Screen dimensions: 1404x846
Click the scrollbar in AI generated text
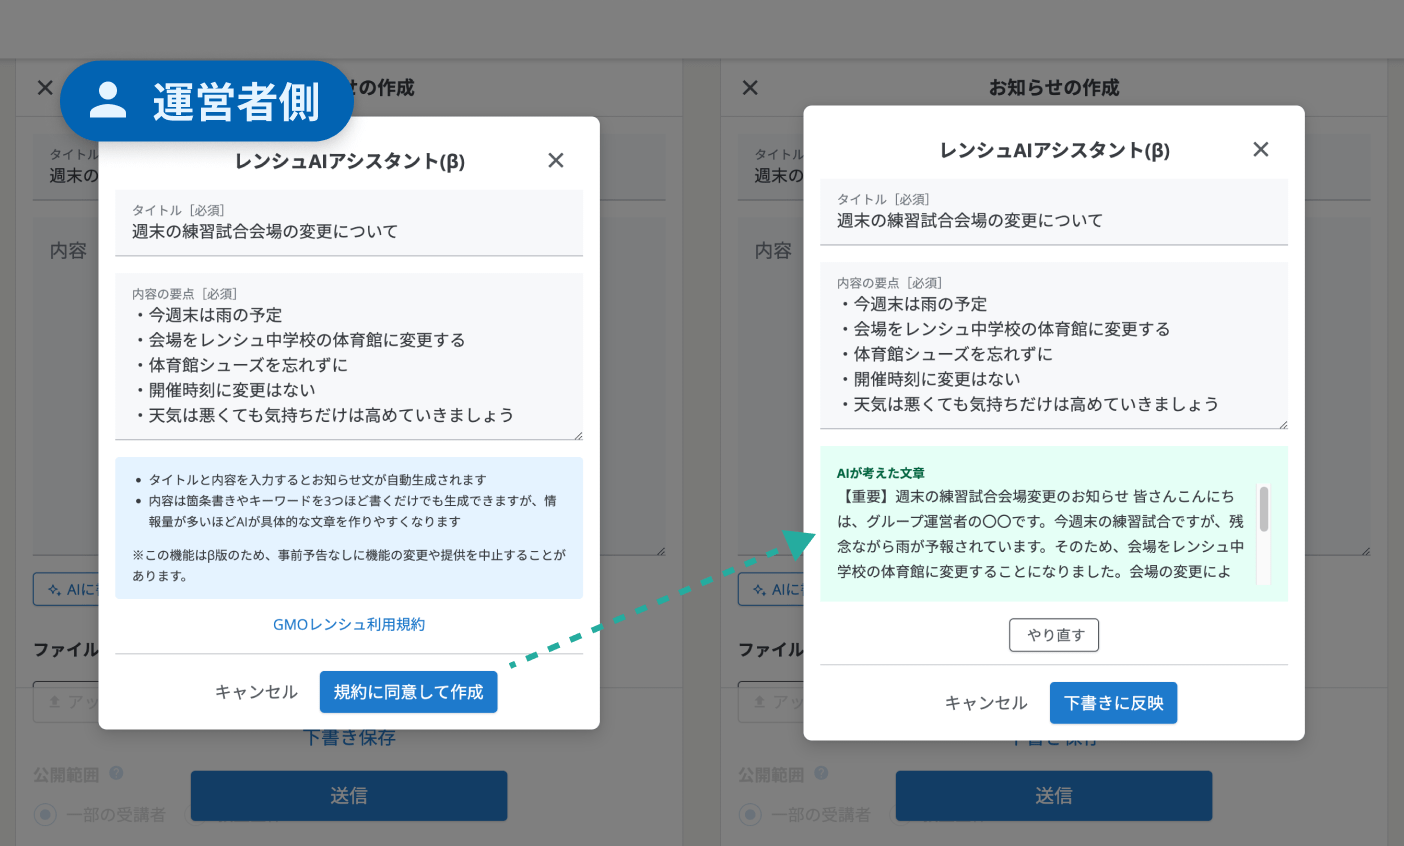tap(1263, 510)
